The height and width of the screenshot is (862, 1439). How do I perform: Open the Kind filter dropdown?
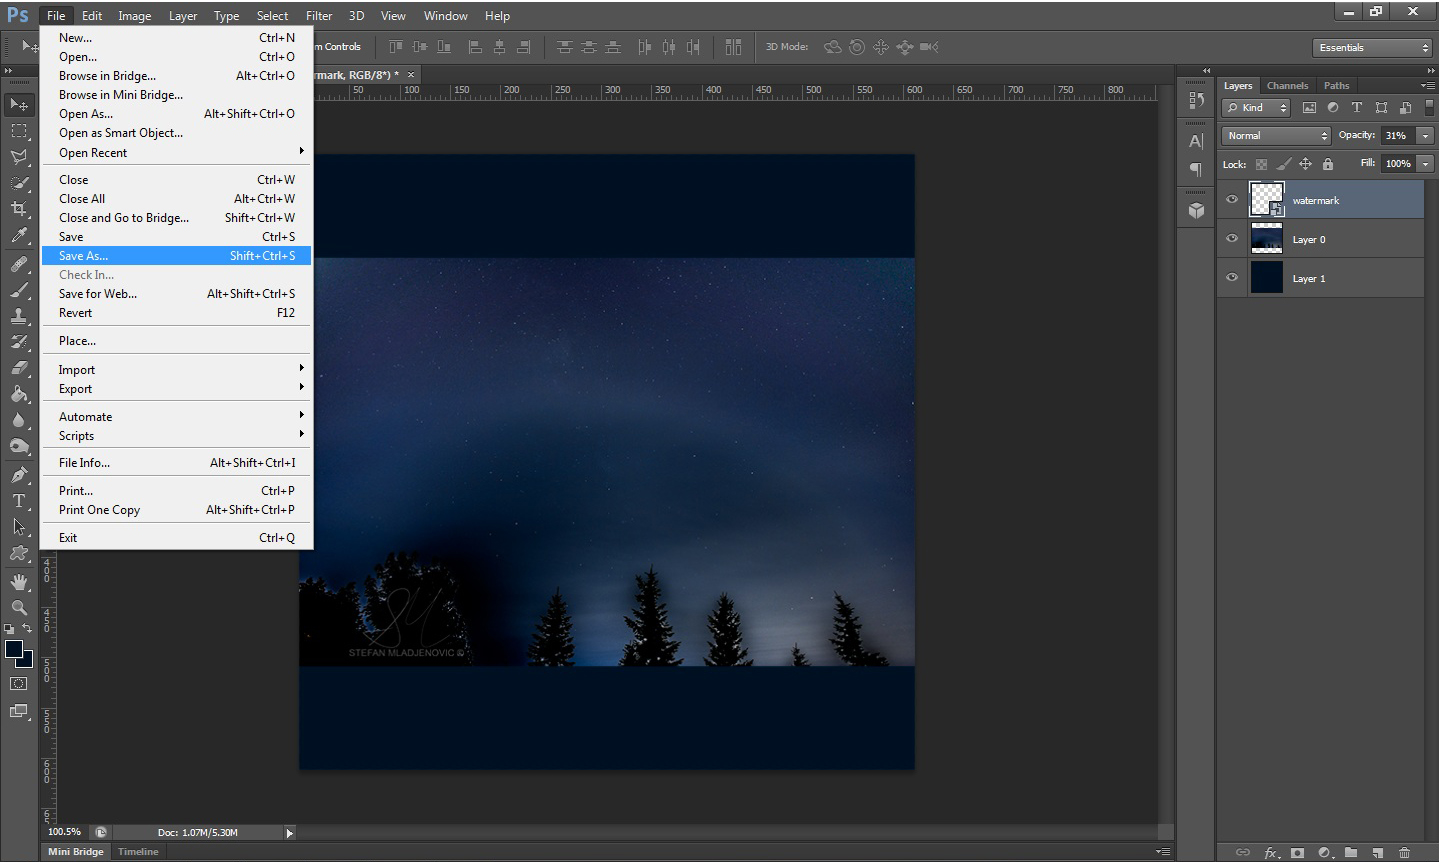pos(1257,108)
